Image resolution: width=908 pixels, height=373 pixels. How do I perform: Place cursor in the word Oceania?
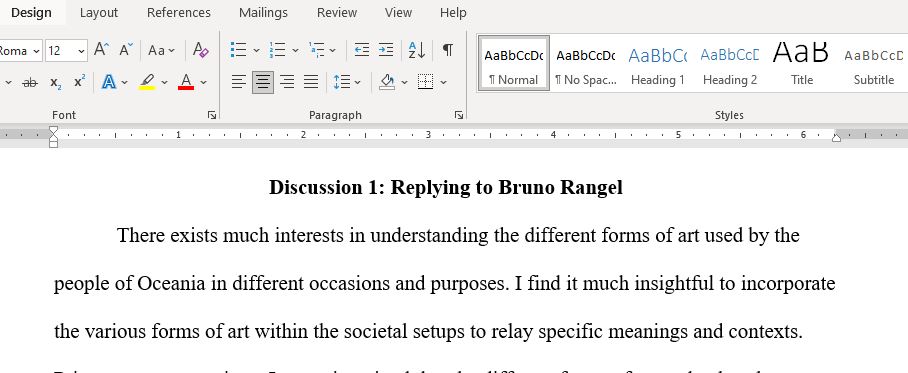(x=171, y=284)
